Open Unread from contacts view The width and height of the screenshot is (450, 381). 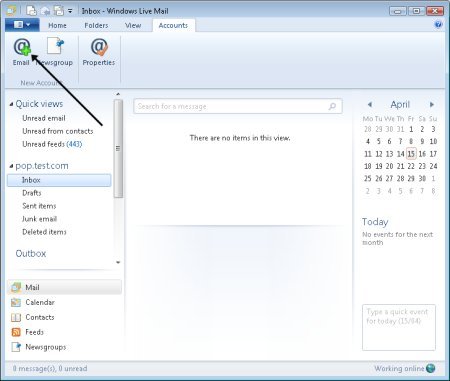[x=58, y=131]
